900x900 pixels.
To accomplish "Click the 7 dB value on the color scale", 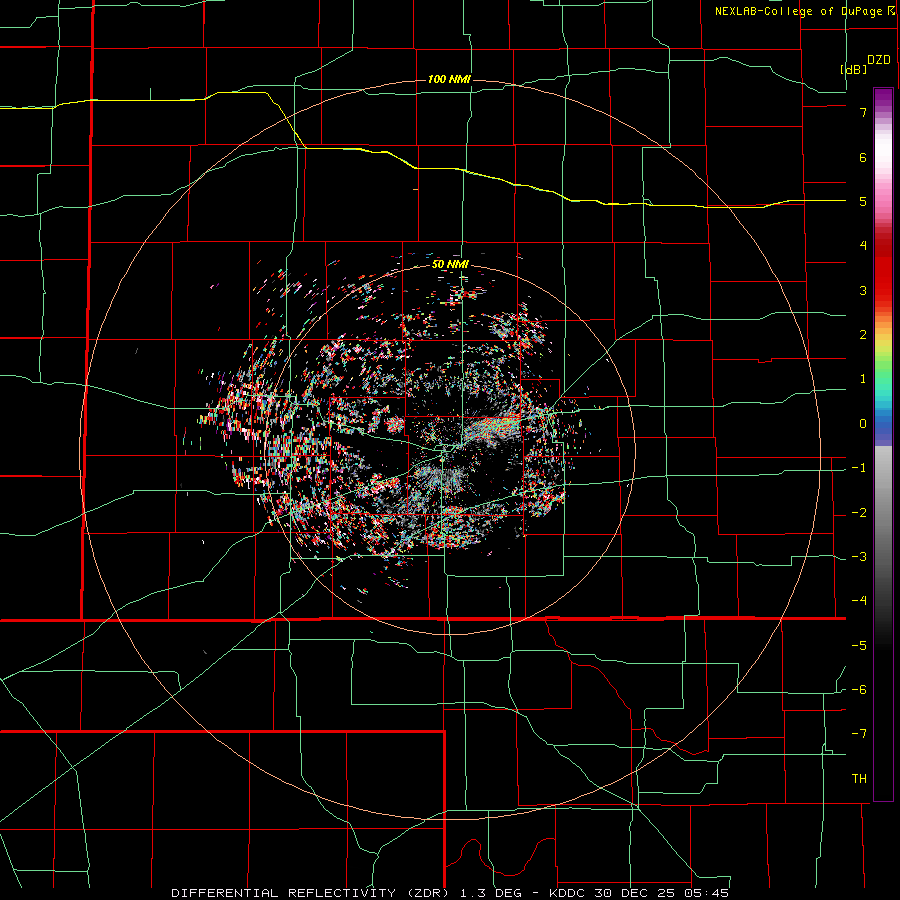I will pos(863,112).
